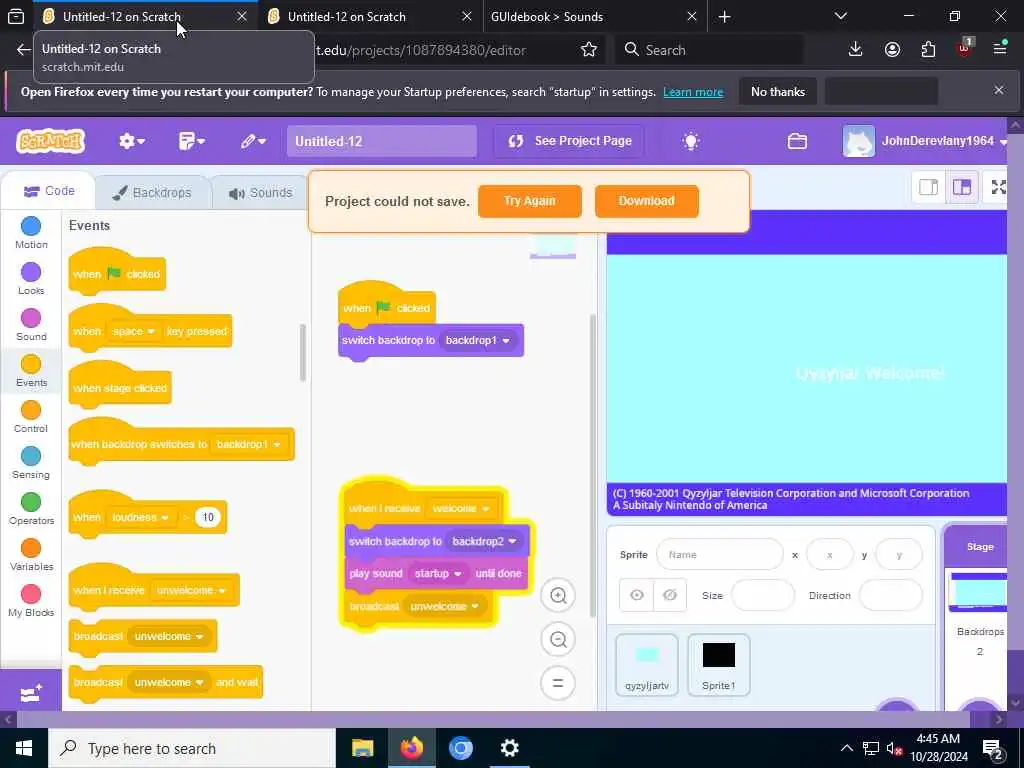This screenshot has width=1024, height=768.
Task: Open the settings gear menu
Action: point(131,141)
